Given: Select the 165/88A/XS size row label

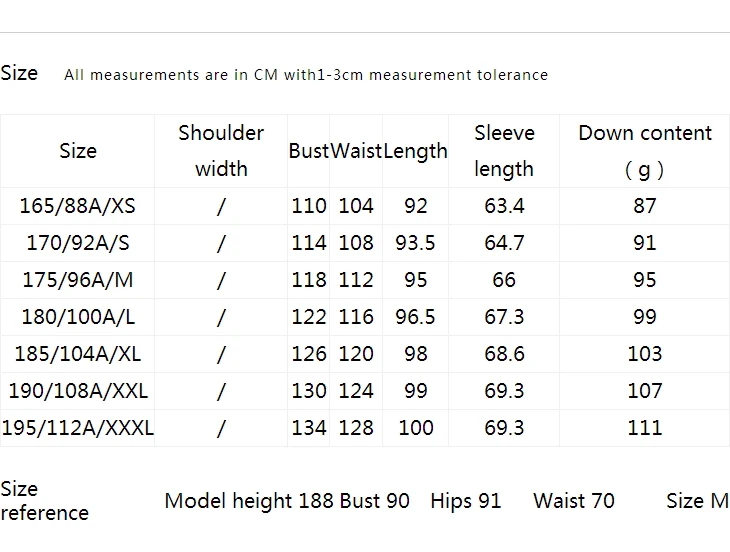Looking at the screenshot, I should coord(78,206).
